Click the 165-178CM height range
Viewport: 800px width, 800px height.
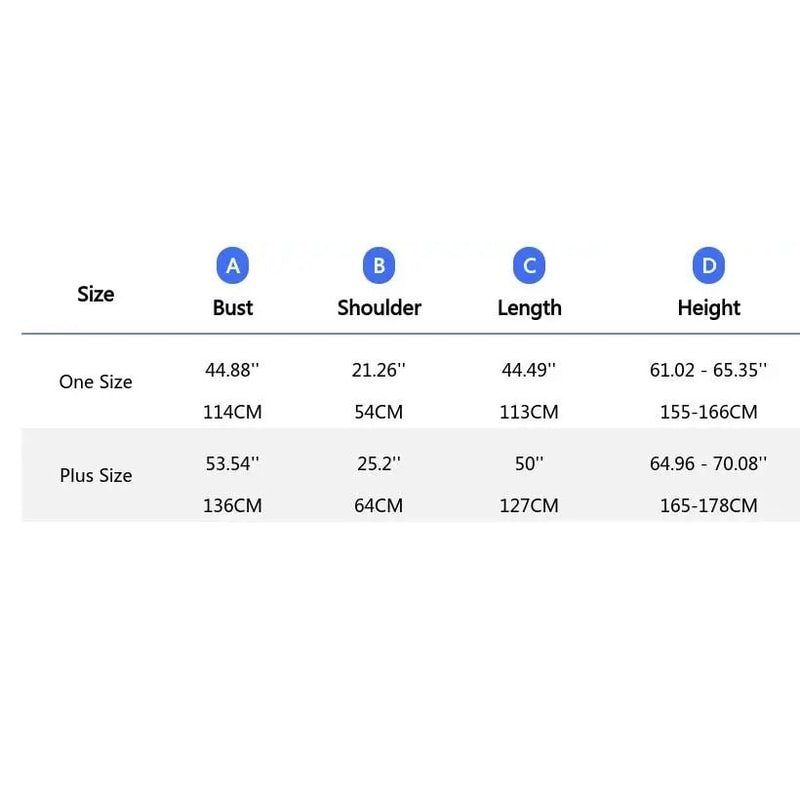[x=709, y=506]
